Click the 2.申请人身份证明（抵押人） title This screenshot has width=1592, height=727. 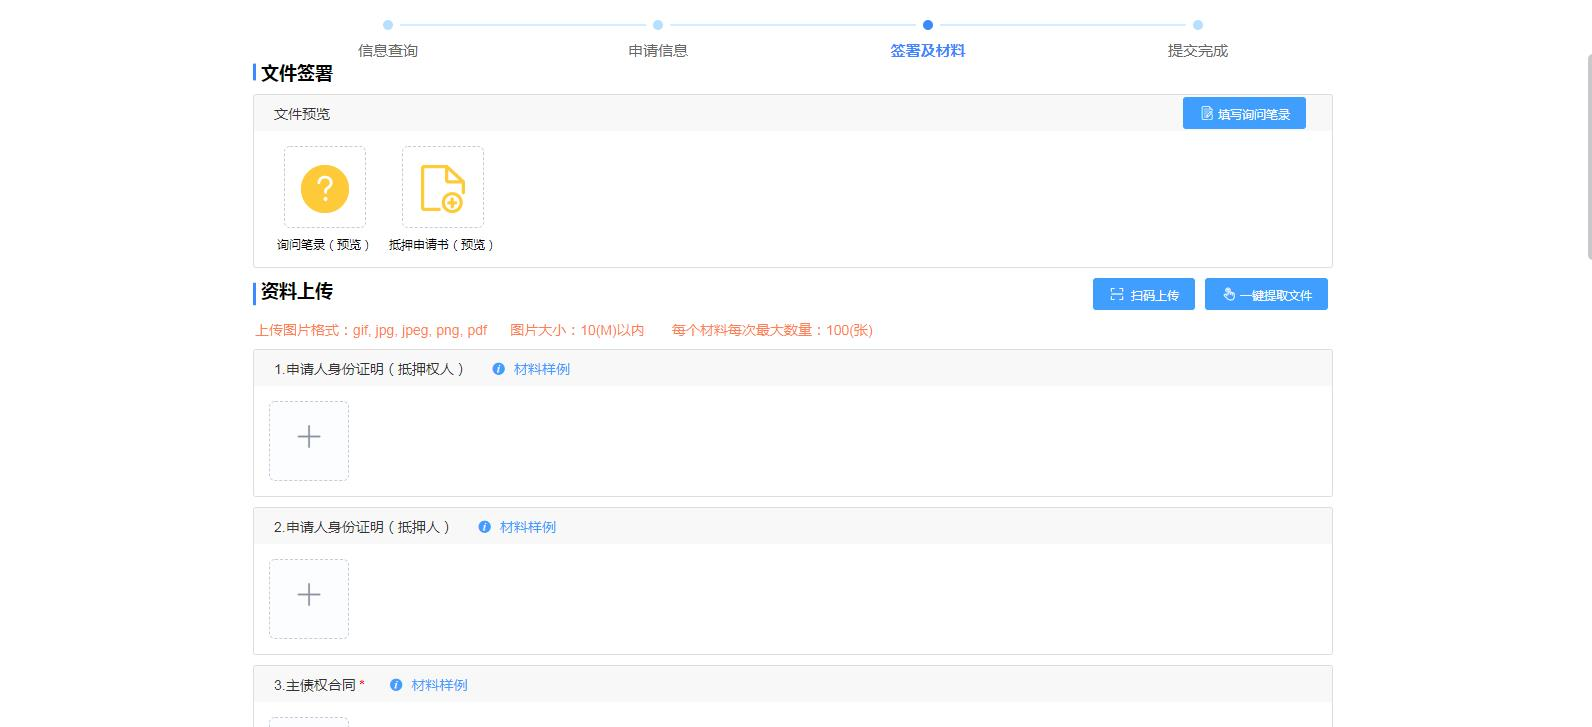pos(364,527)
